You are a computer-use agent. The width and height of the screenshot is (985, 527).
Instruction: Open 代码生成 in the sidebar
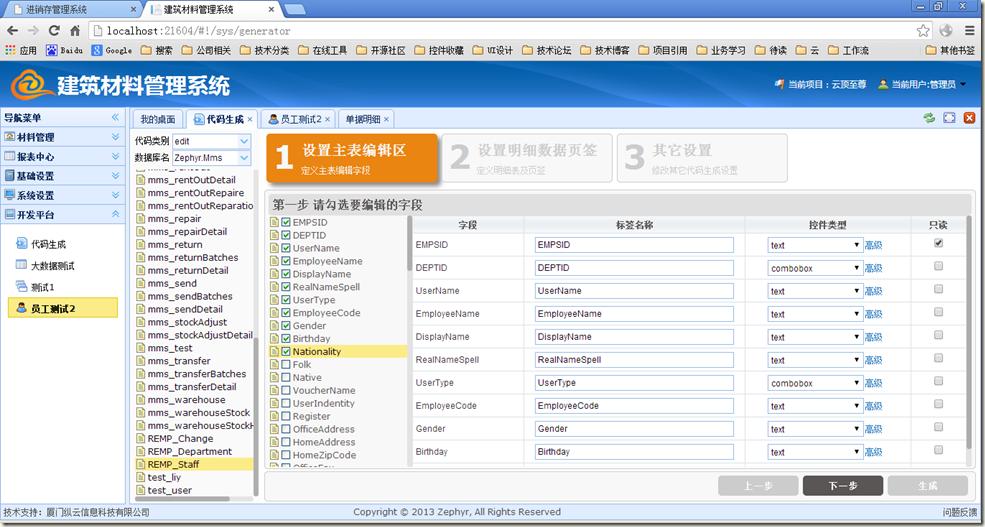tap(47, 244)
